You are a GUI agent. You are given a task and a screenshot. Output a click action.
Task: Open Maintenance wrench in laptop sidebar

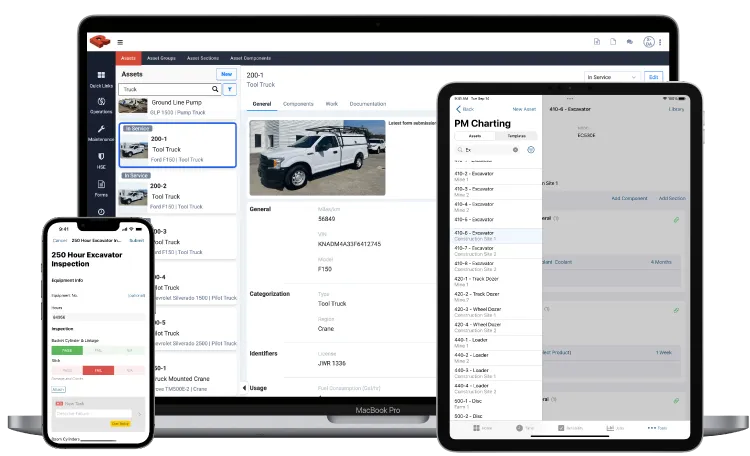click(101, 133)
